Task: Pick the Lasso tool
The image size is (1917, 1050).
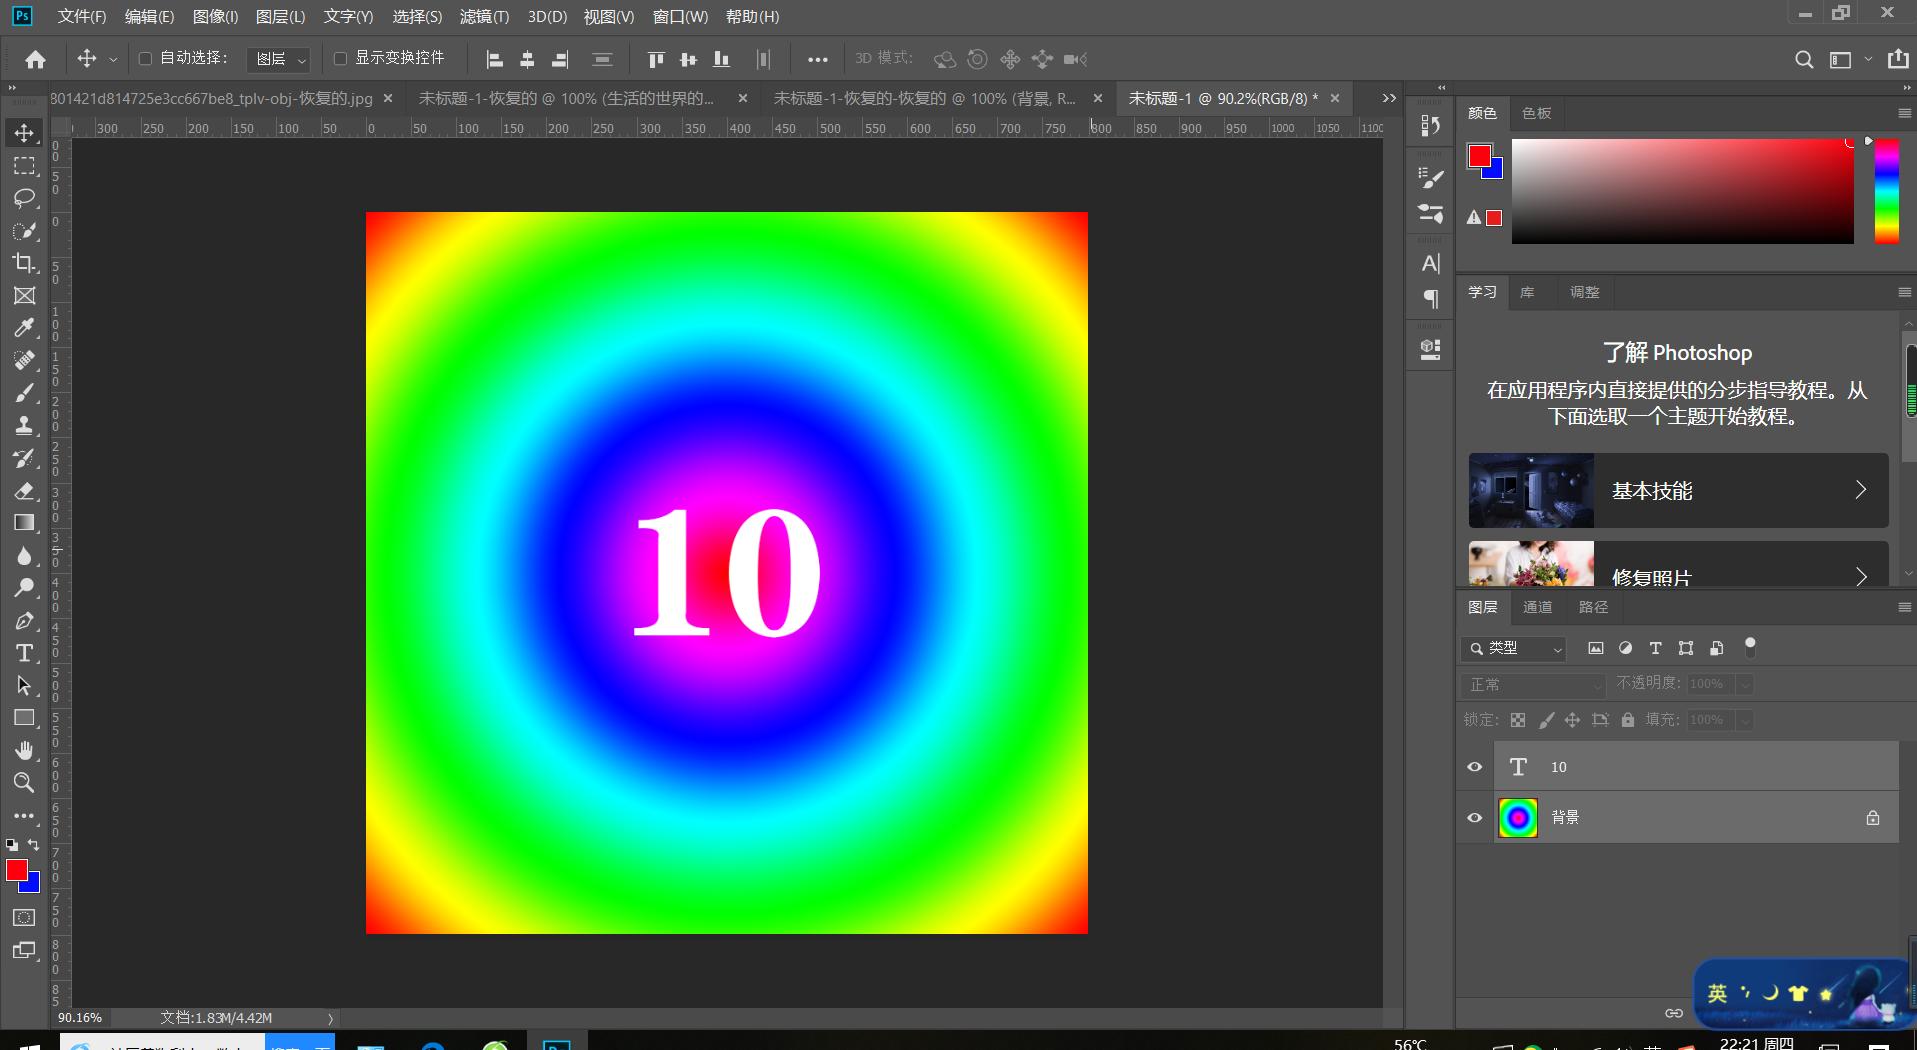Action: [24, 198]
